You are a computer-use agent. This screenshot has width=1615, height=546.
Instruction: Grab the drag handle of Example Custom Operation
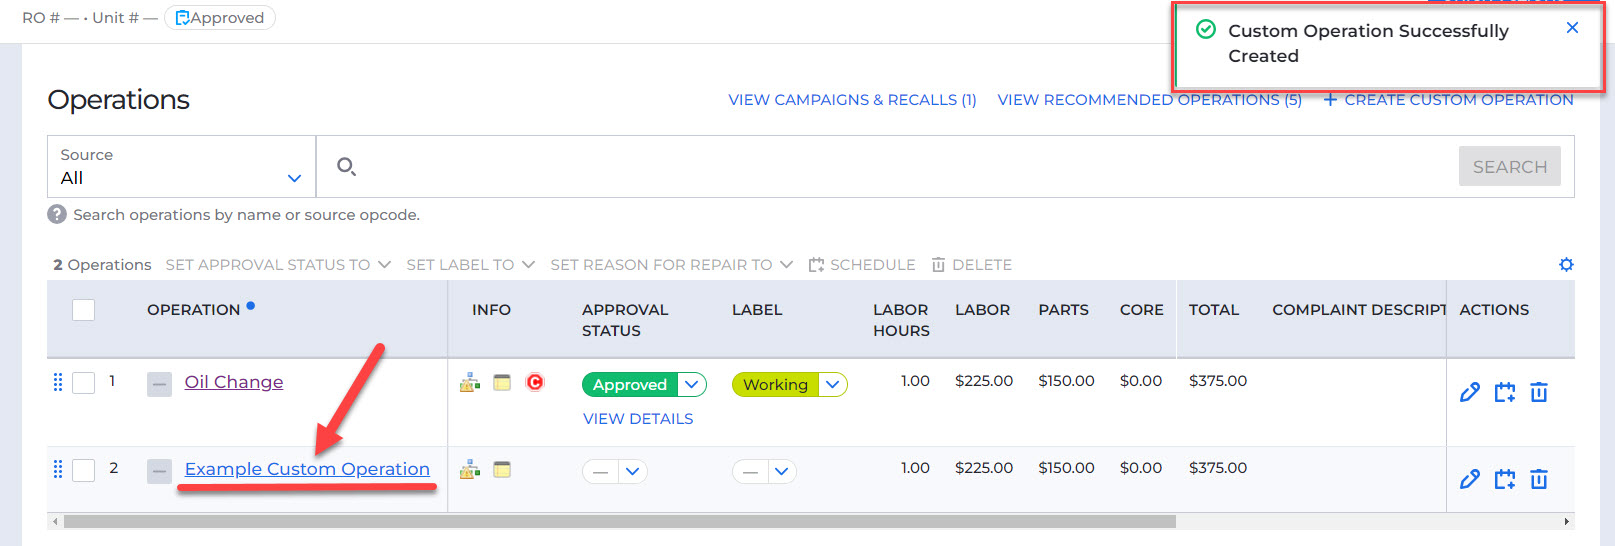57,469
